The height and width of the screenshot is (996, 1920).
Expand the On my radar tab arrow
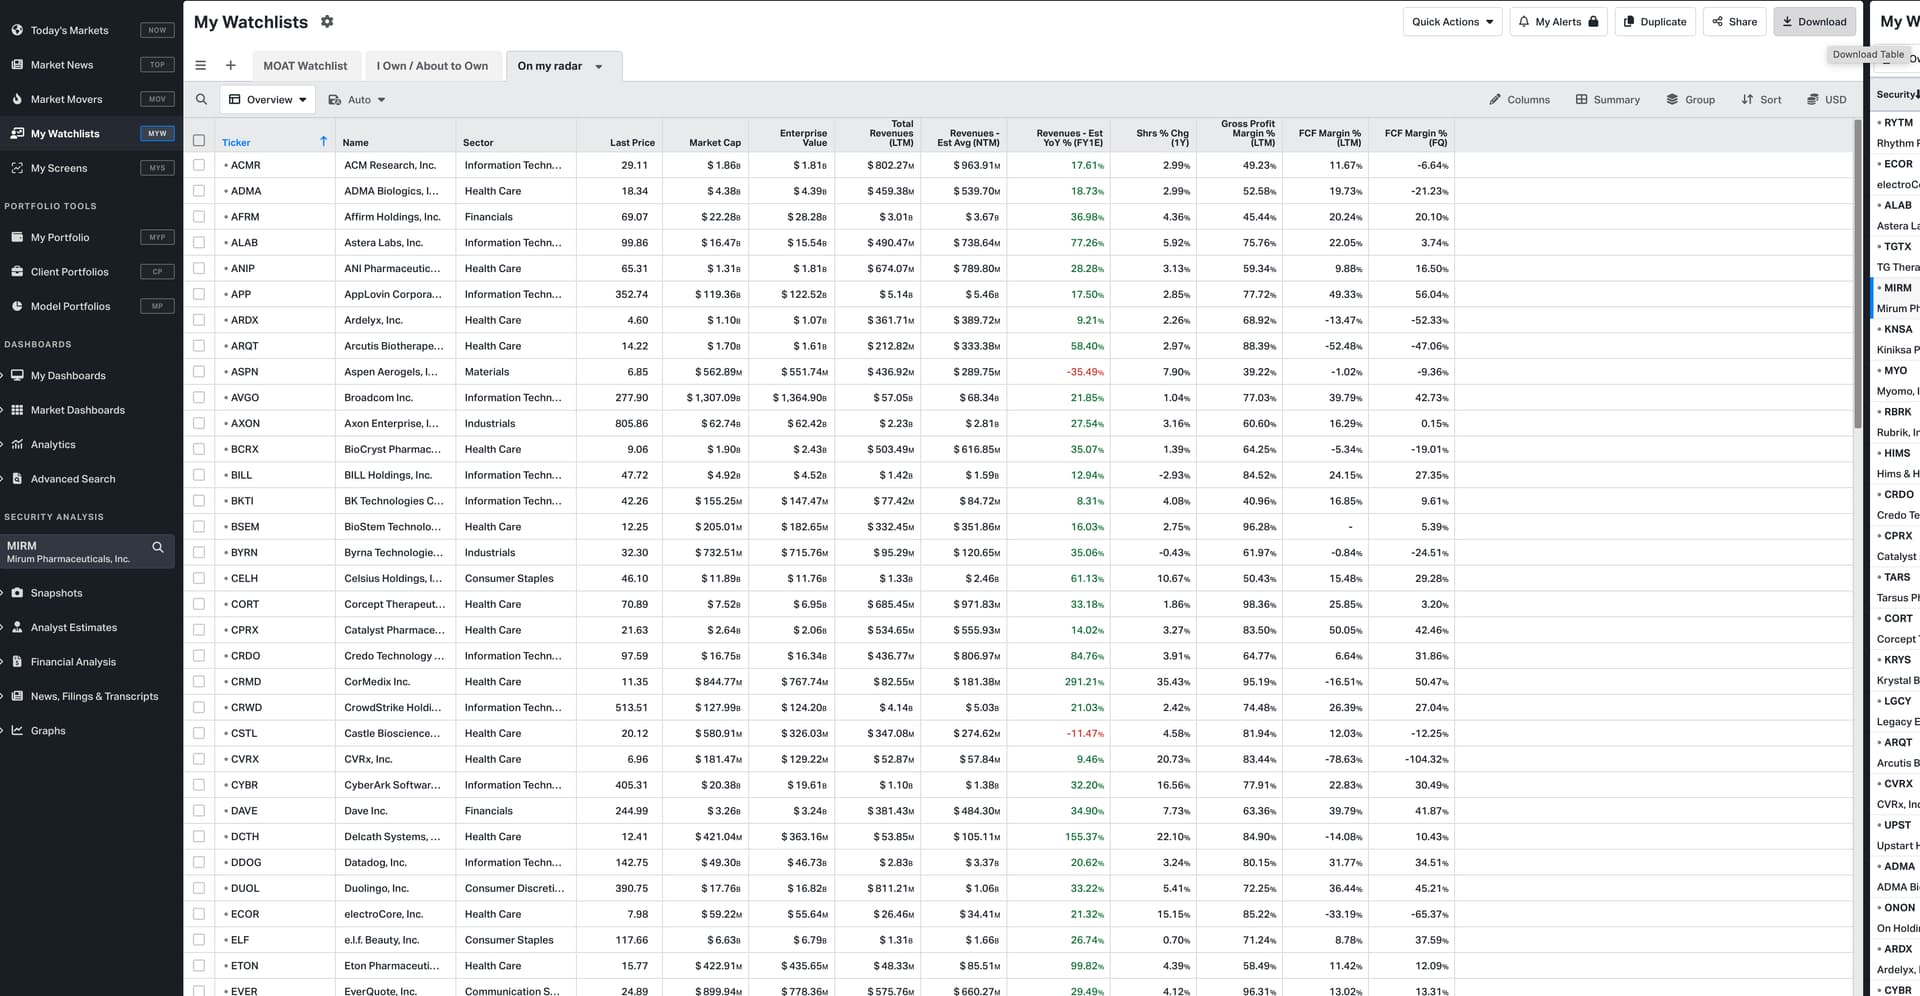click(599, 67)
